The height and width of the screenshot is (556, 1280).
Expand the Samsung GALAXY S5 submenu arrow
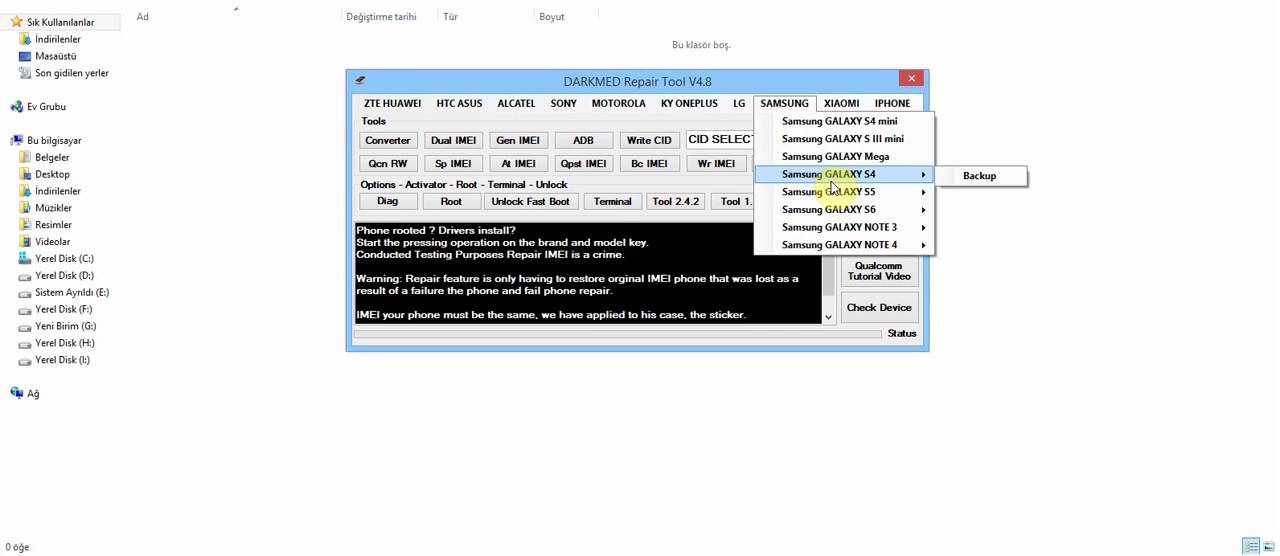point(923,192)
